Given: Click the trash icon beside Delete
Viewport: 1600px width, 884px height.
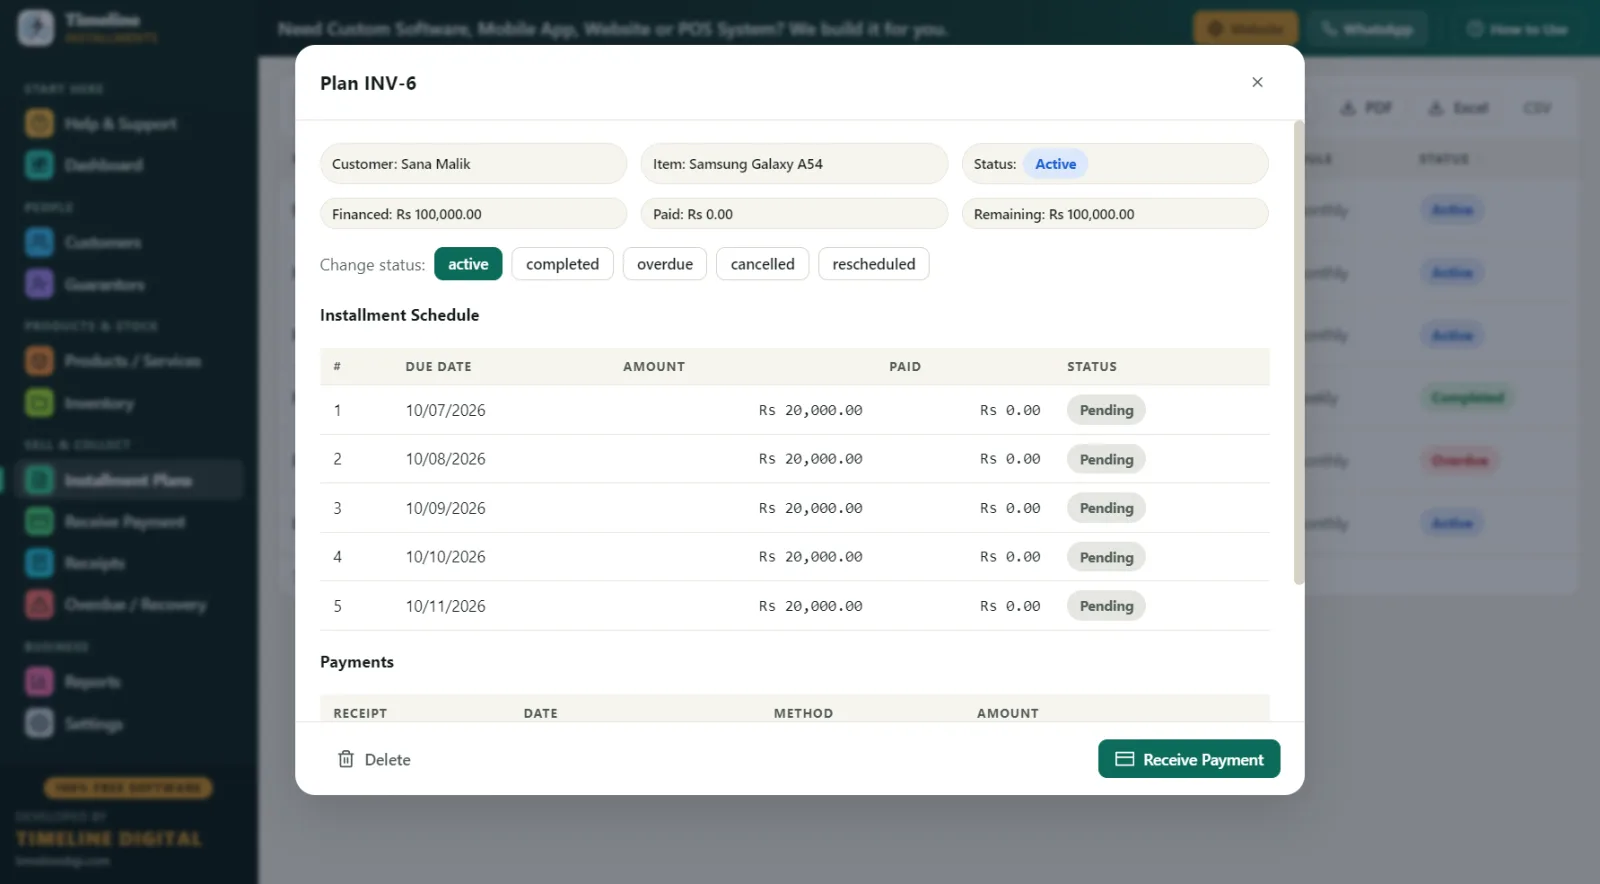Looking at the screenshot, I should [x=346, y=759].
